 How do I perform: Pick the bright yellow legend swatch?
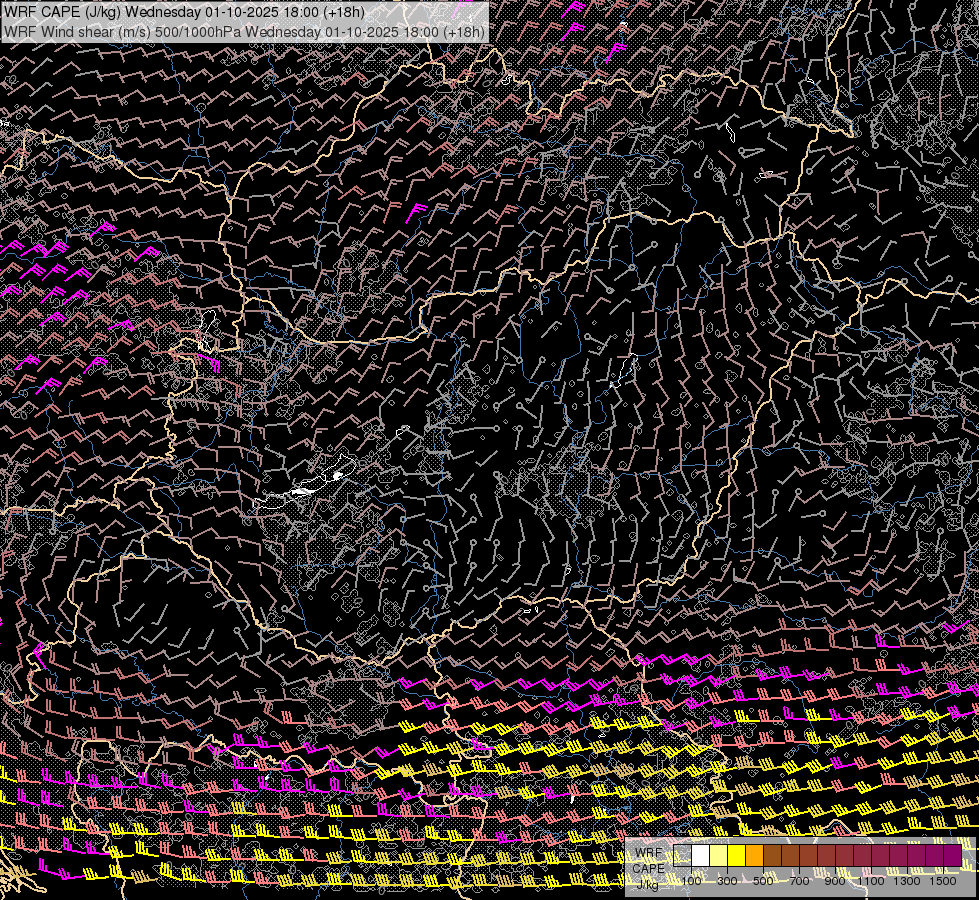[x=737, y=856]
